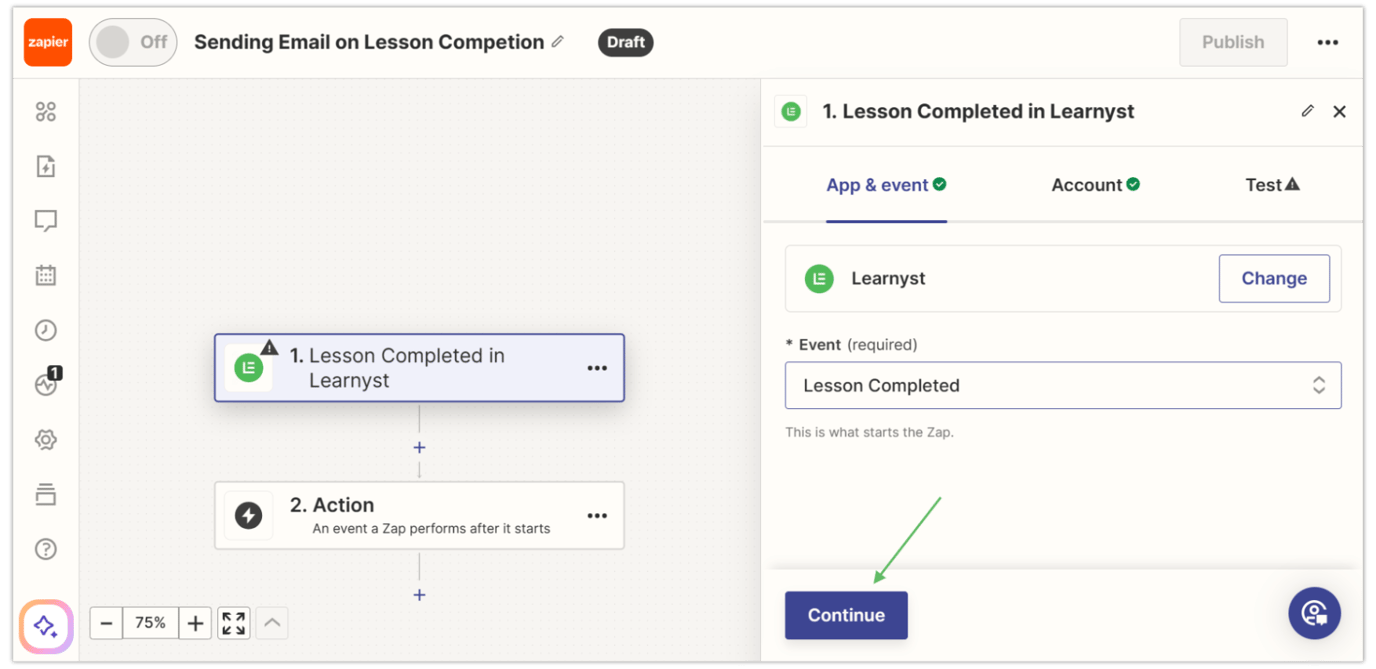Open the Zaps document icon in the sidebar
Viewport: 1376px width, 669px height.
45,166
